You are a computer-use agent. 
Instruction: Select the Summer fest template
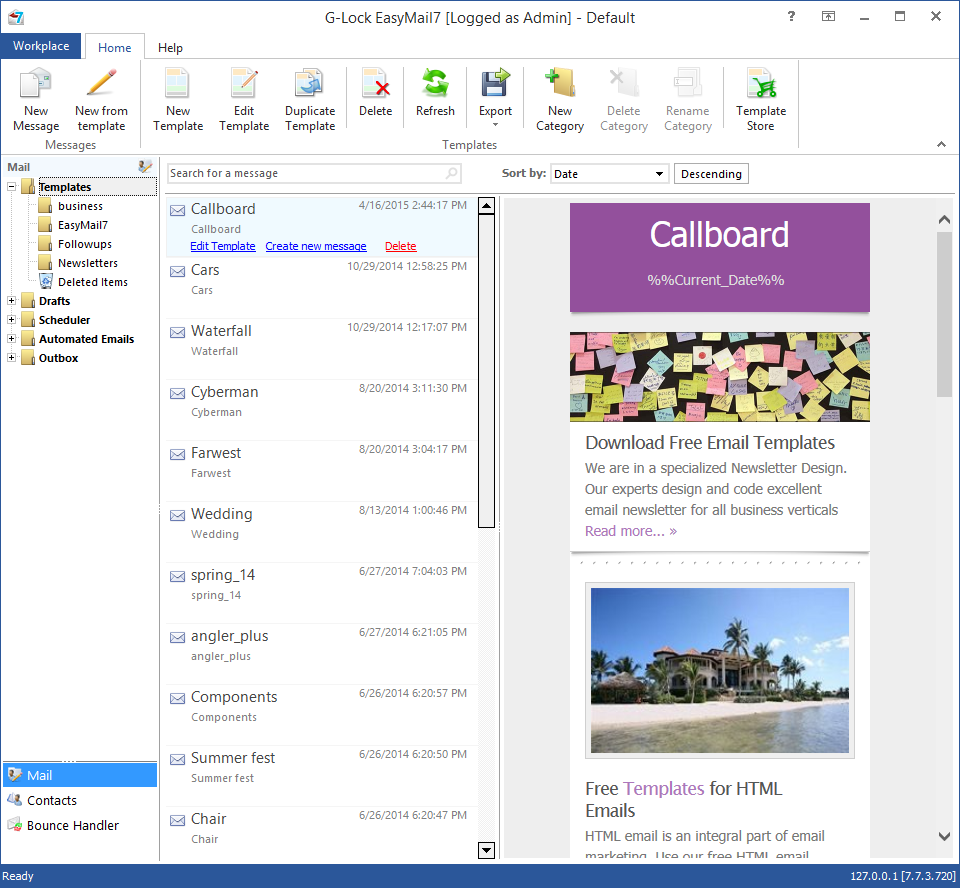[321, 776]
